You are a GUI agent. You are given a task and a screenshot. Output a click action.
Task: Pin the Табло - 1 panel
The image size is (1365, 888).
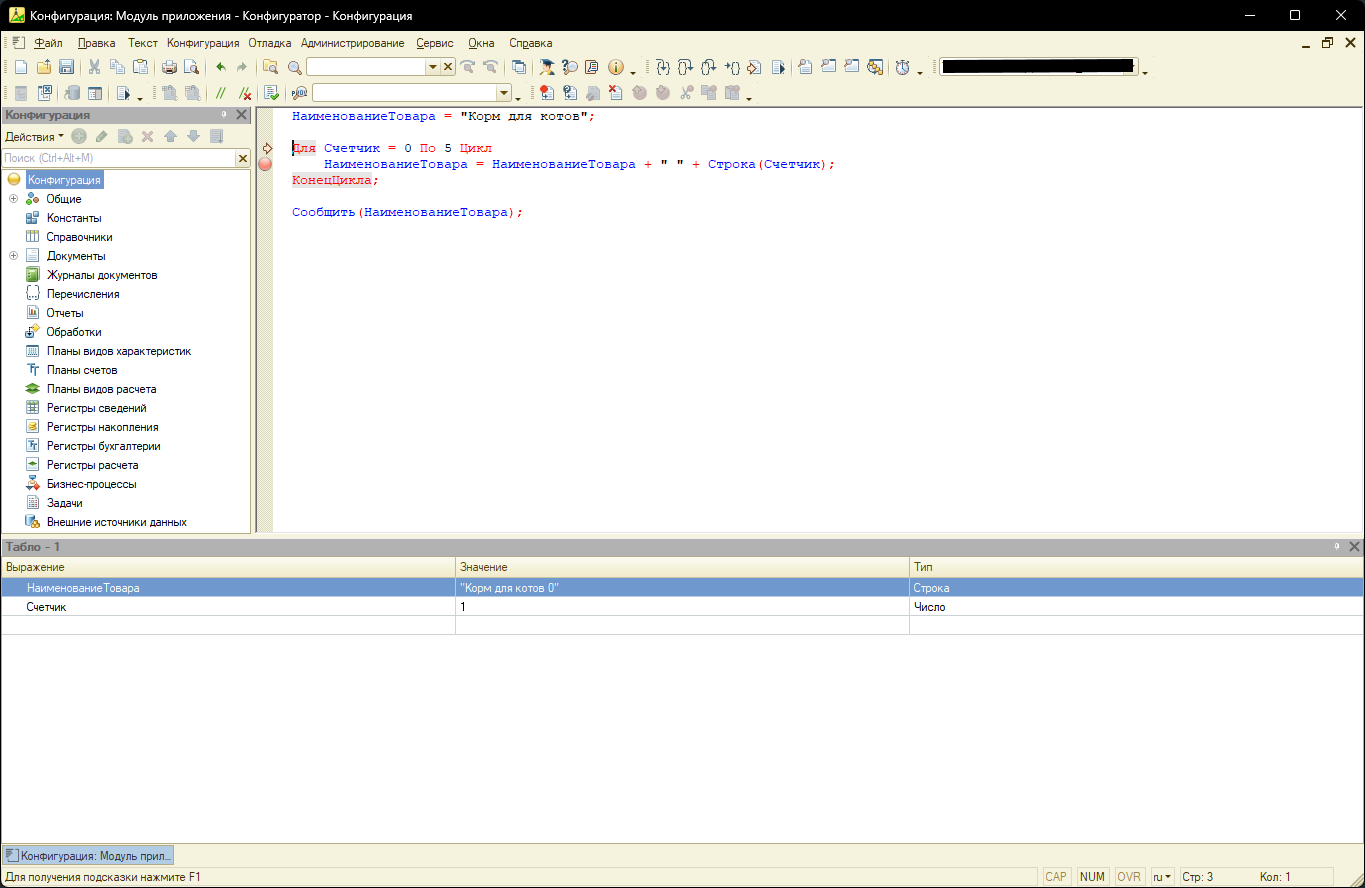pyautogui.click(x=1337, y=547)
